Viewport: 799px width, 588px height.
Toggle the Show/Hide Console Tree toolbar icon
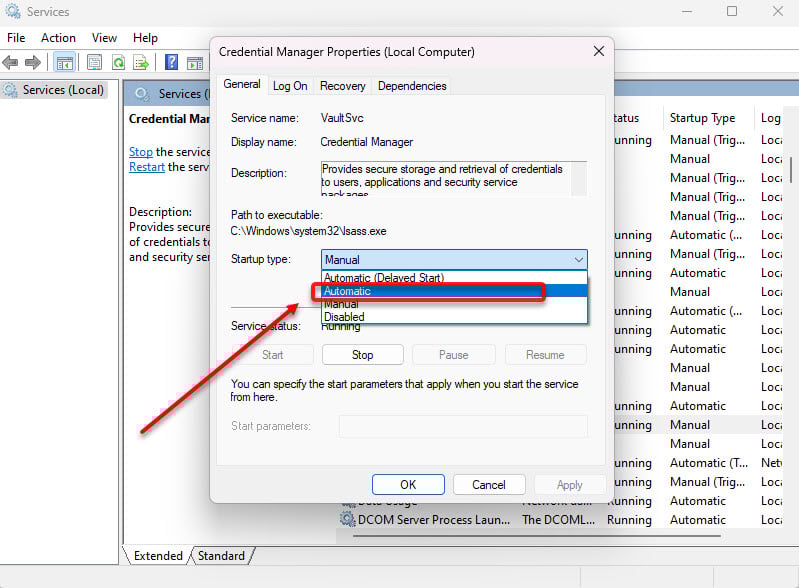(x=65, y=63)
